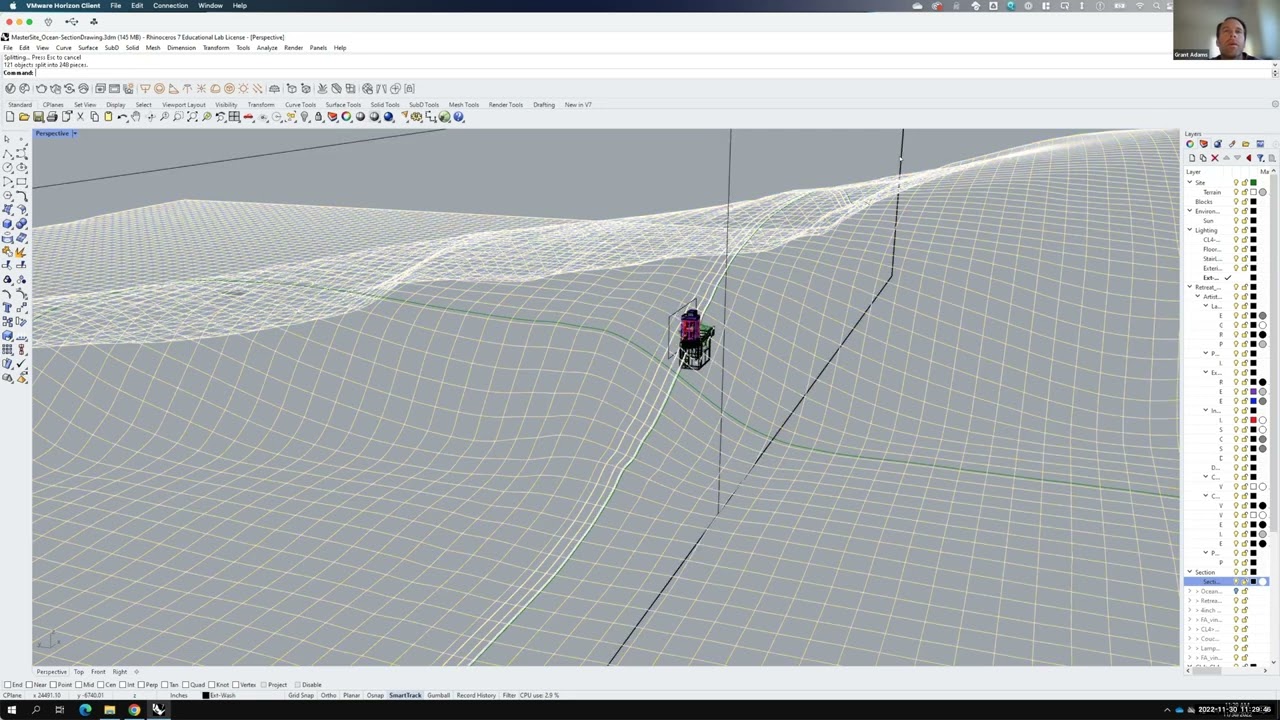
Task: Toggle Osnap in status bar
Action: [375, 695]
